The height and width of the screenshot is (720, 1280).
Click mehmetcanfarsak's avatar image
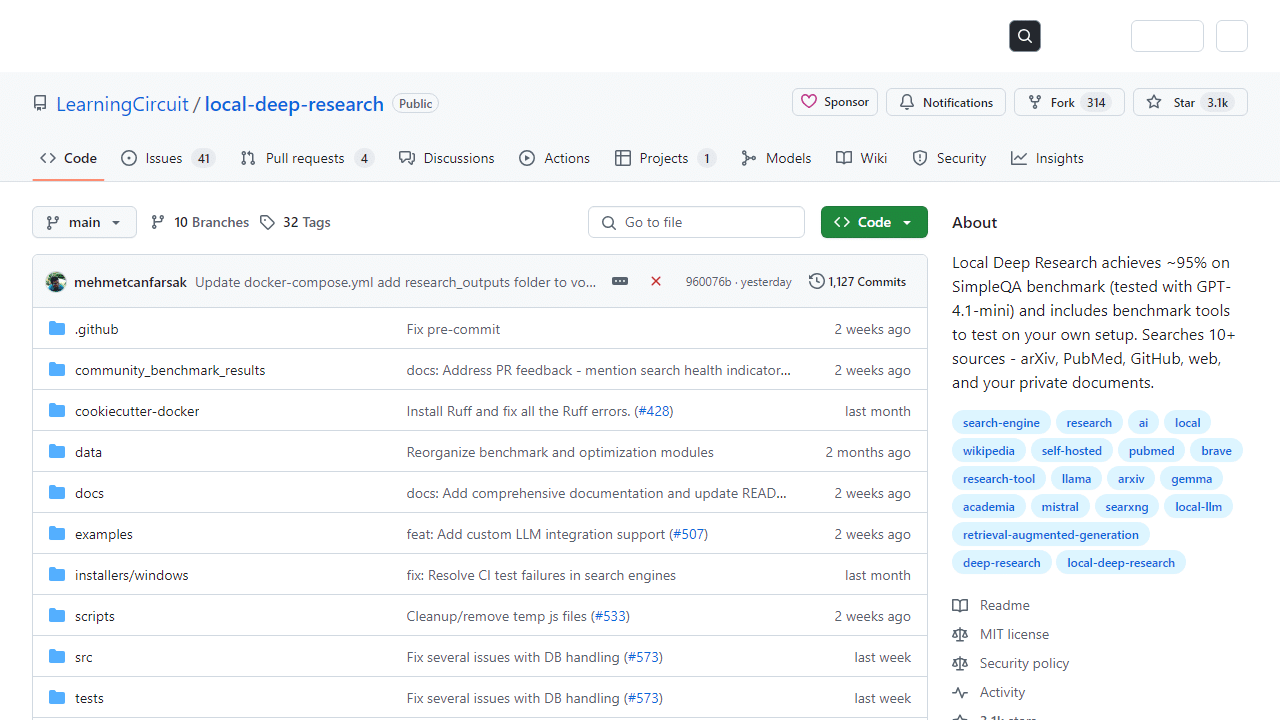(x=56, y=282)
